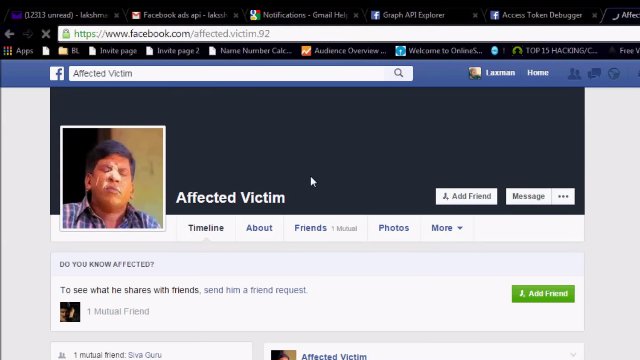This screenshot has width=640, height=360.
Task: Open the Invite page bookmark
Action: 113,51
